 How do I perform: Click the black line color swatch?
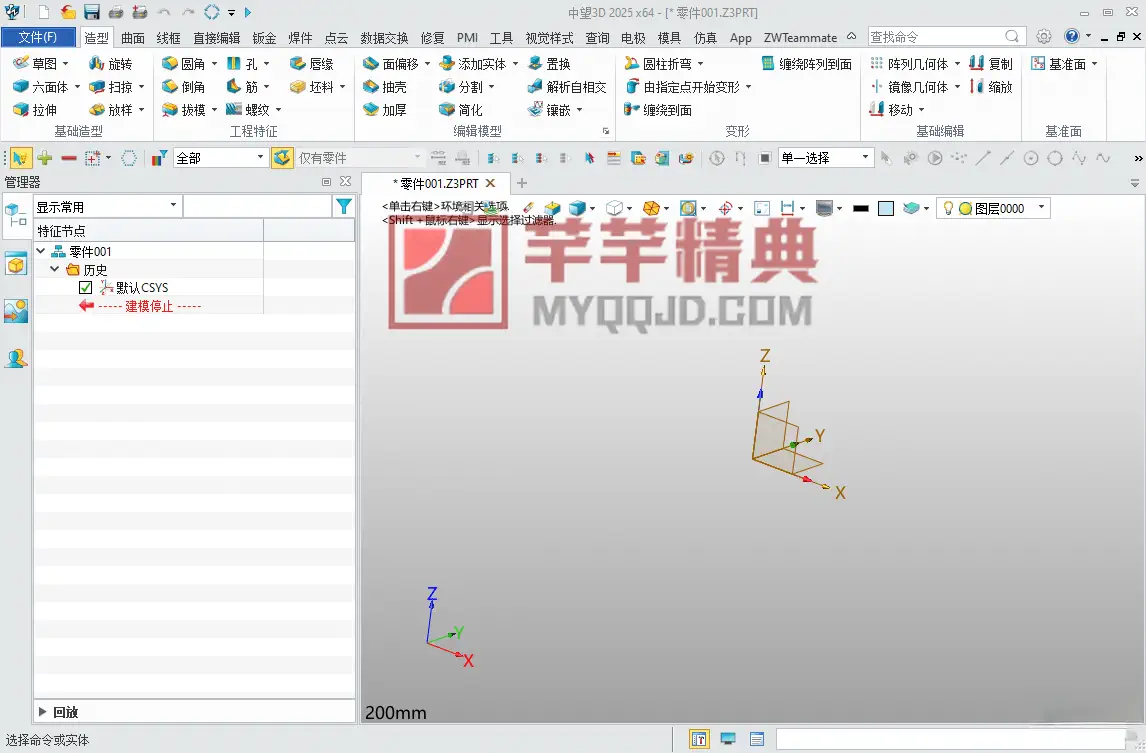click(861, 208)
